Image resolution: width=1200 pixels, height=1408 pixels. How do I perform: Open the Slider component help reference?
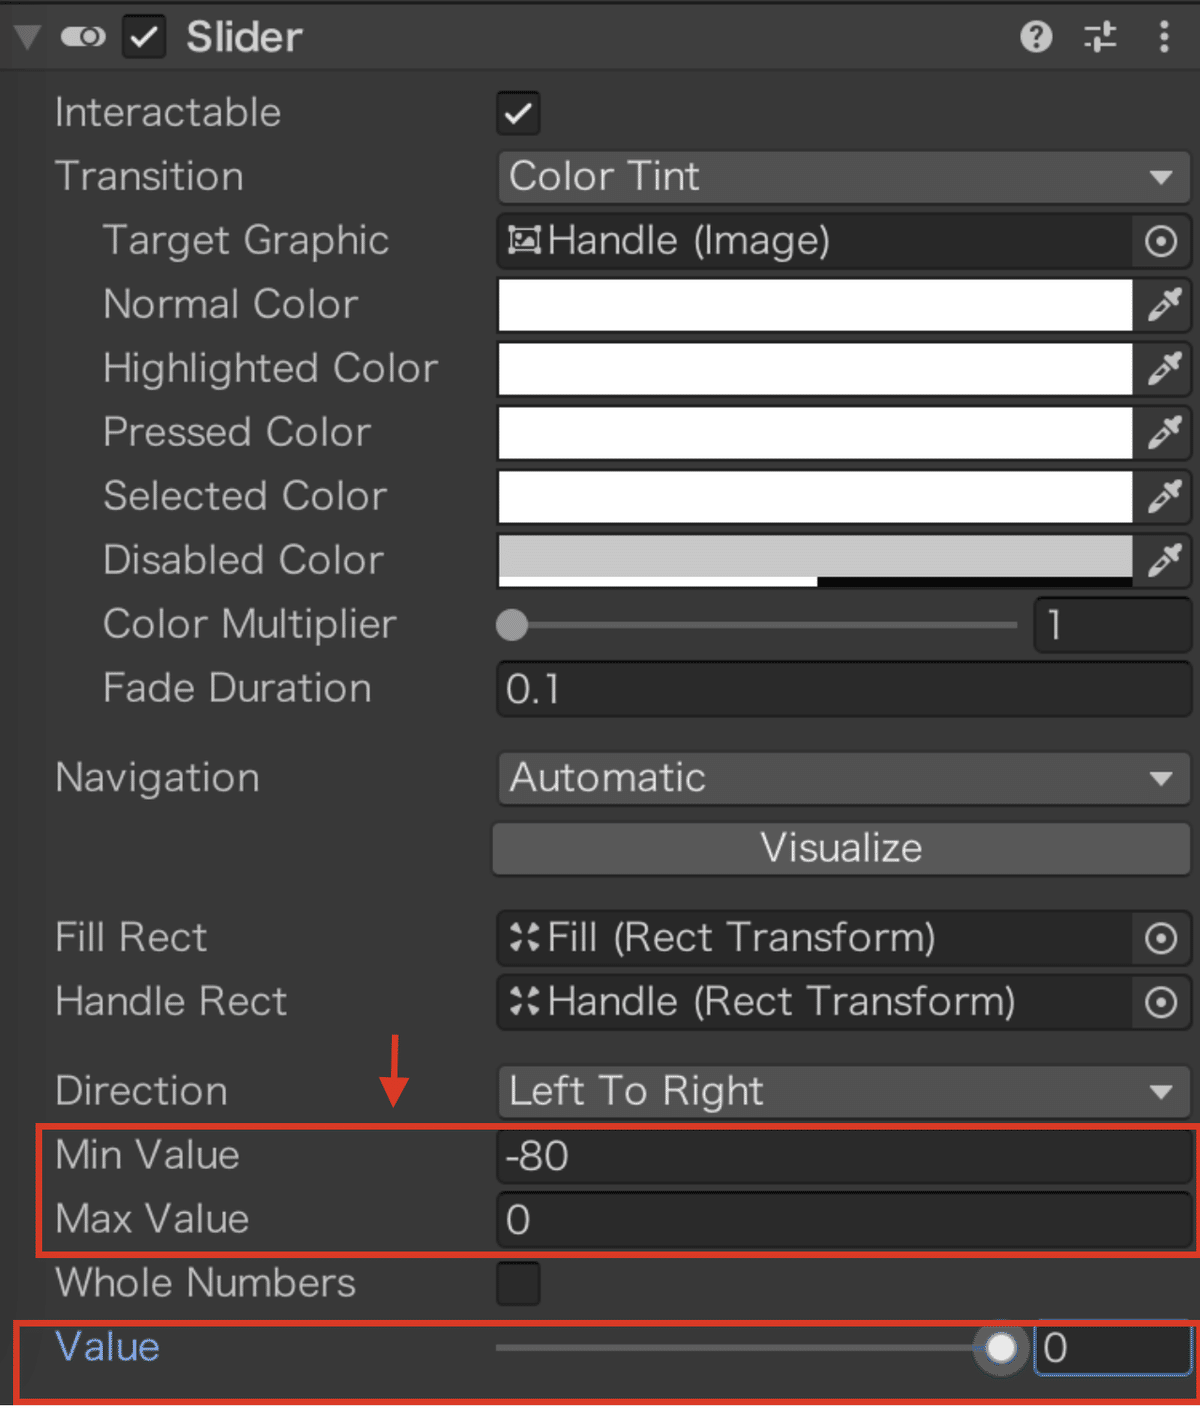[1036, 38]
